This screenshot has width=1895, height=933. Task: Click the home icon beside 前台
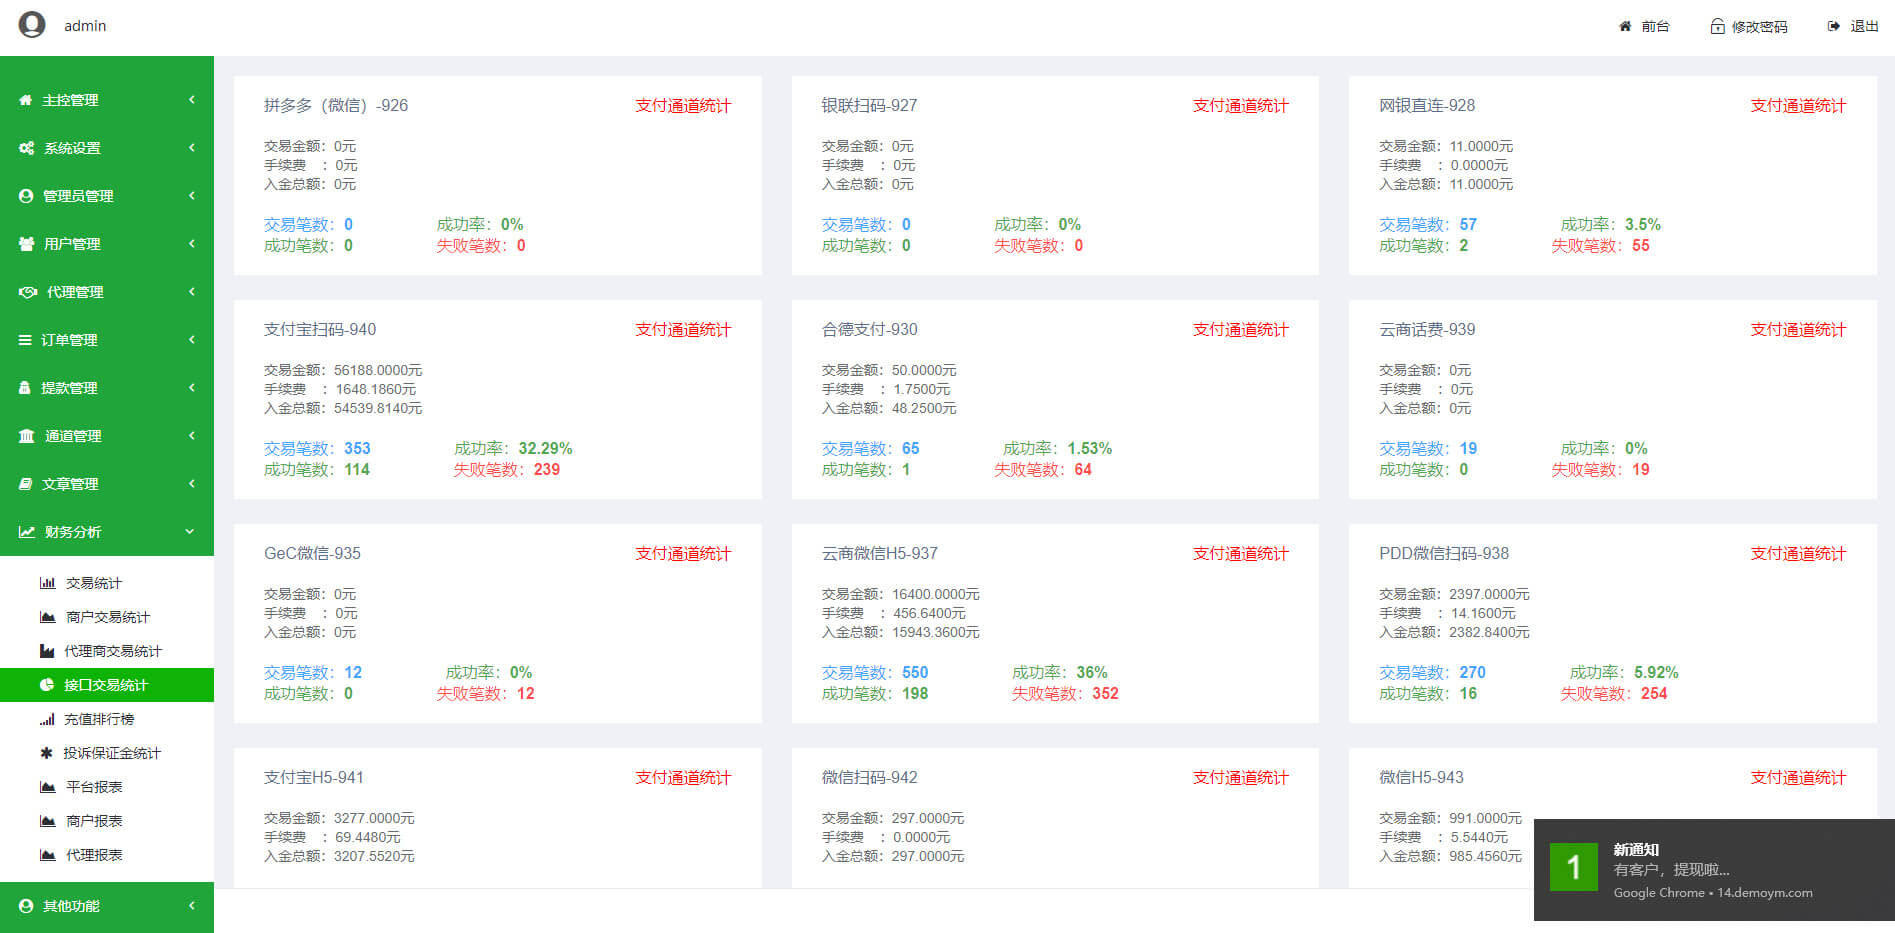[x=1625, y=26]
